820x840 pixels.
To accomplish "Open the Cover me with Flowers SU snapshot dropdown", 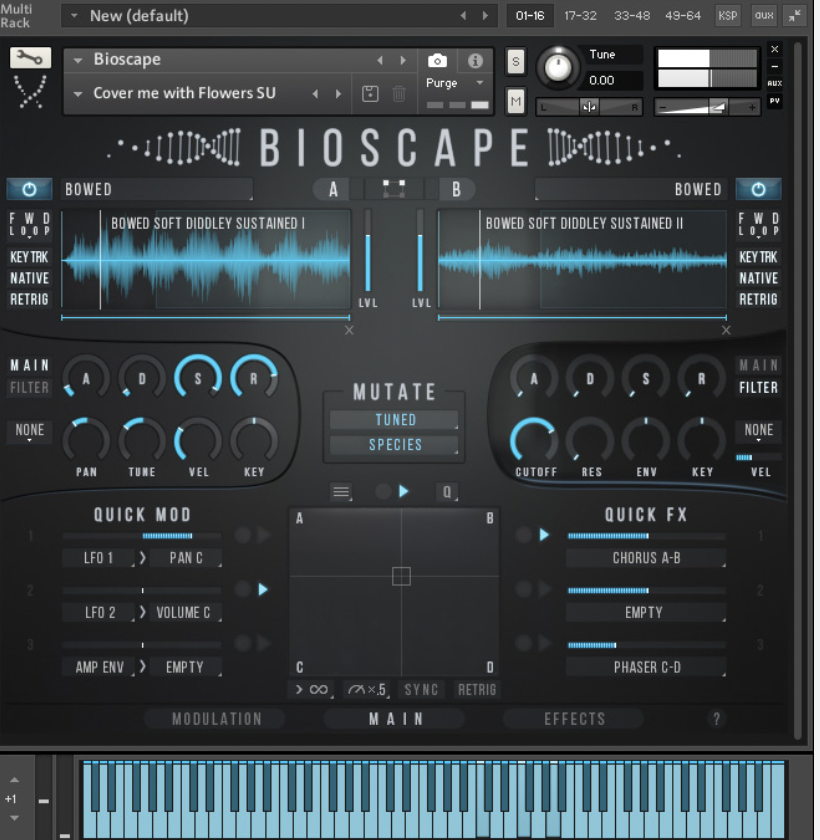I will click(x=78, y=94).
